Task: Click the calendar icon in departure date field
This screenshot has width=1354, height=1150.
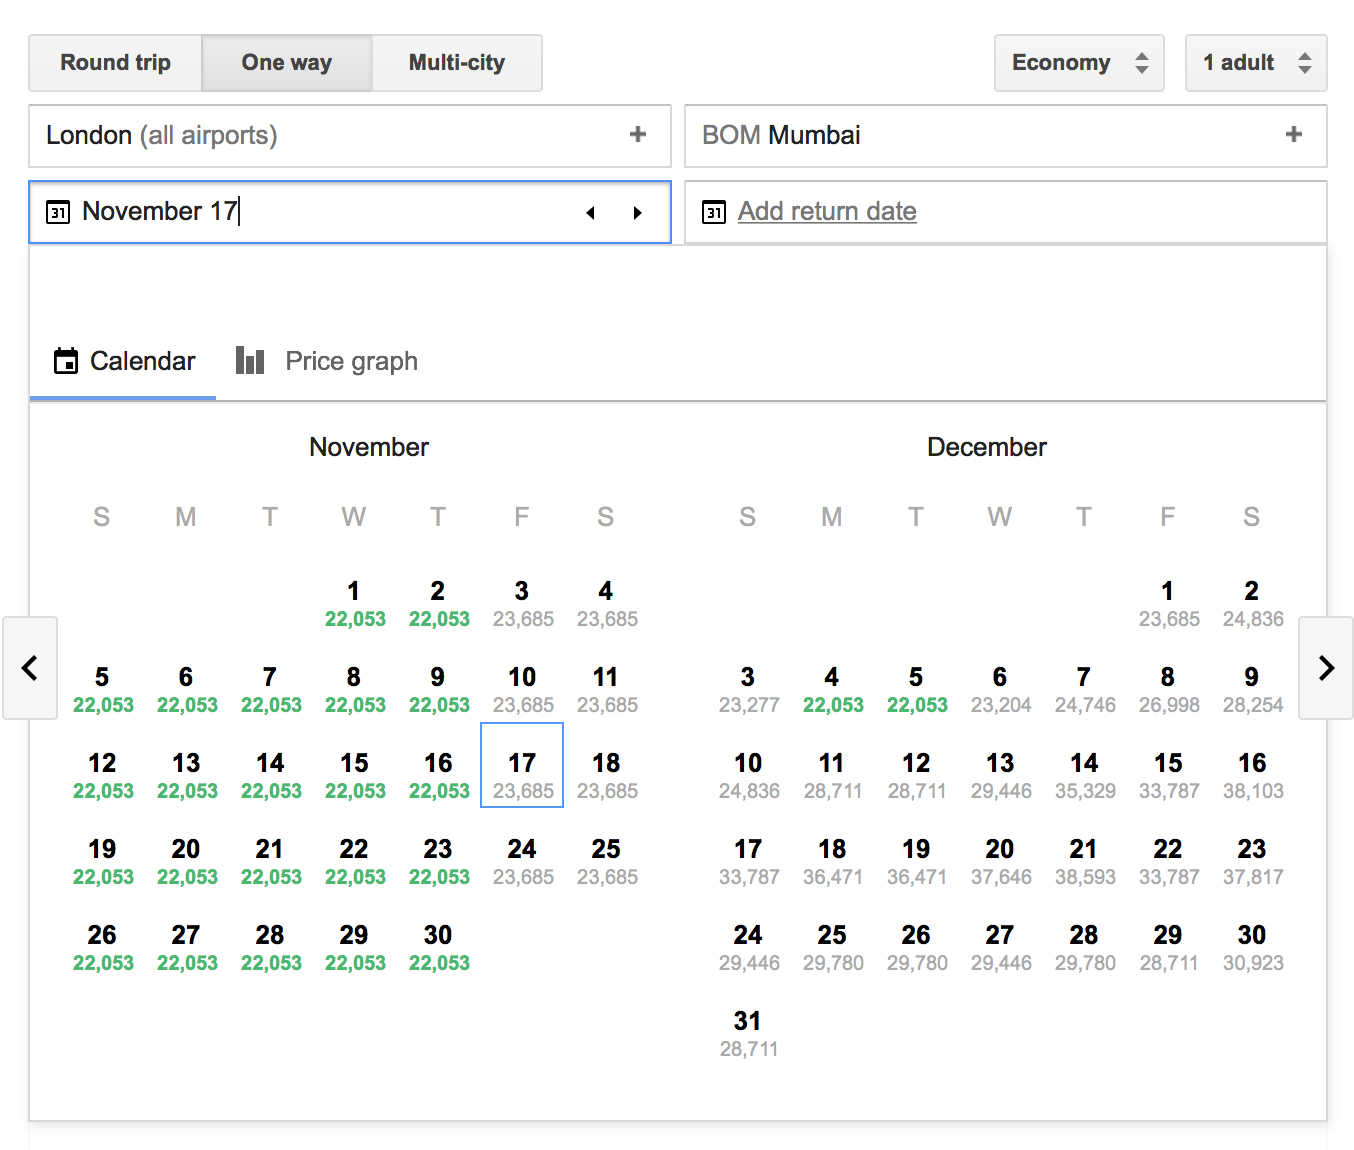Action: [58, 212]
